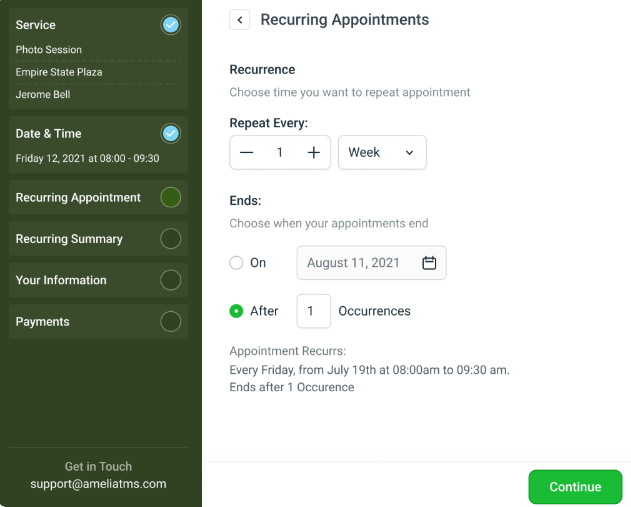Click the plus icon to increase repeat interval
This screenshot has width=631, height=507.
[x=313, y=153]
